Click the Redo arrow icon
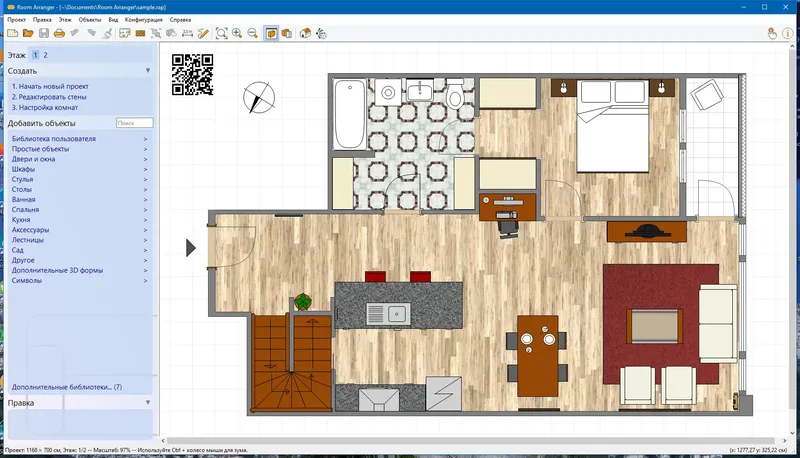Screen dimensions: 800x458 click(91, 34)
